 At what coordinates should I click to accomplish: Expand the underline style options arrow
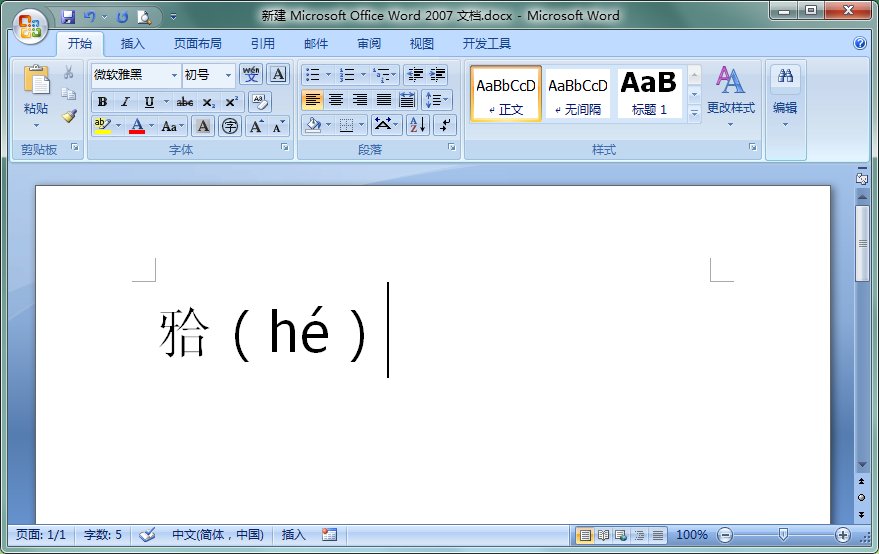[x=166, y=102]
